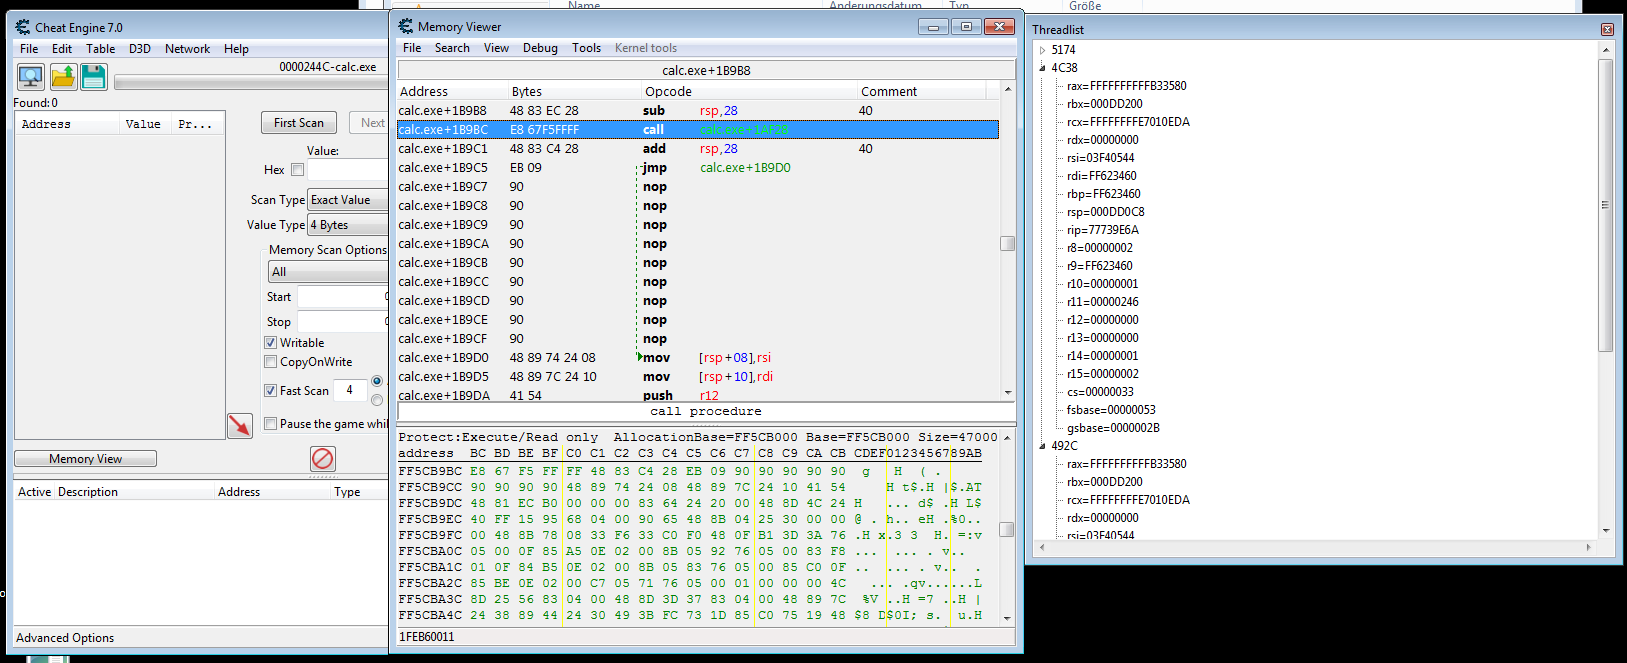Screen dimensions: 1627x663
Task: Open the Debug menu in Memory Viewer
Action: (540, 48)
